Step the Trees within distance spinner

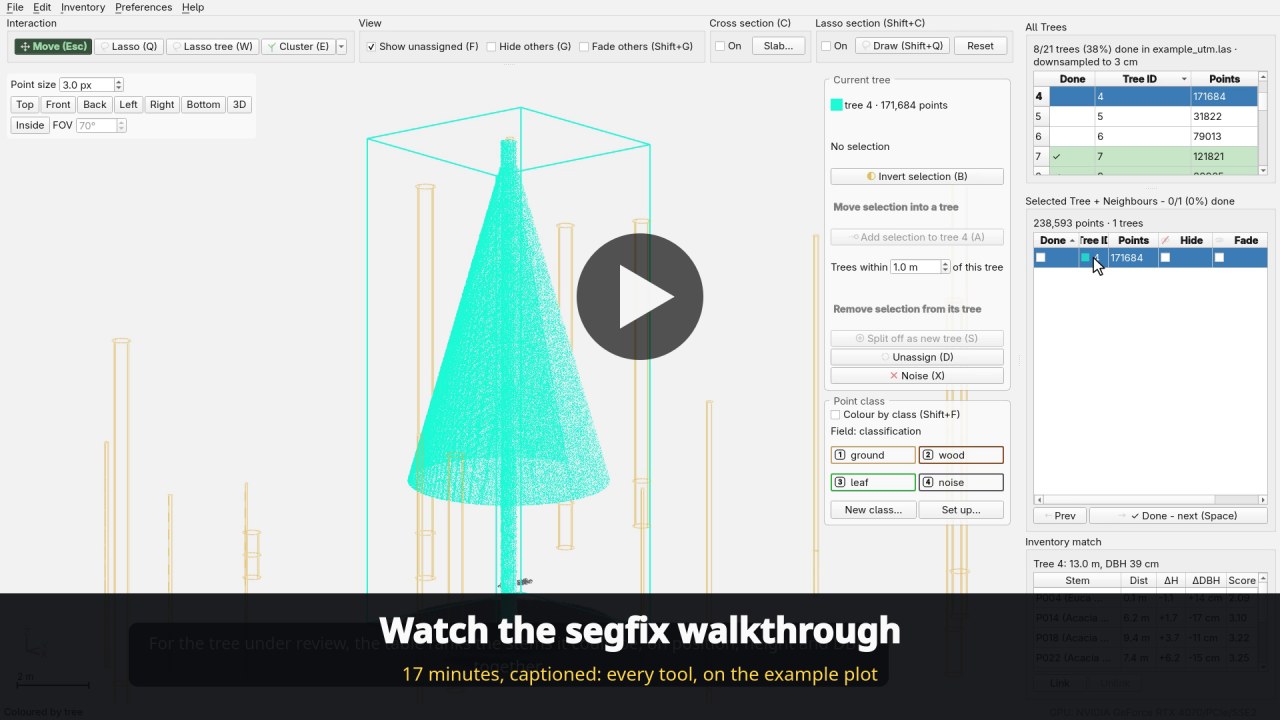pos(944,267)
